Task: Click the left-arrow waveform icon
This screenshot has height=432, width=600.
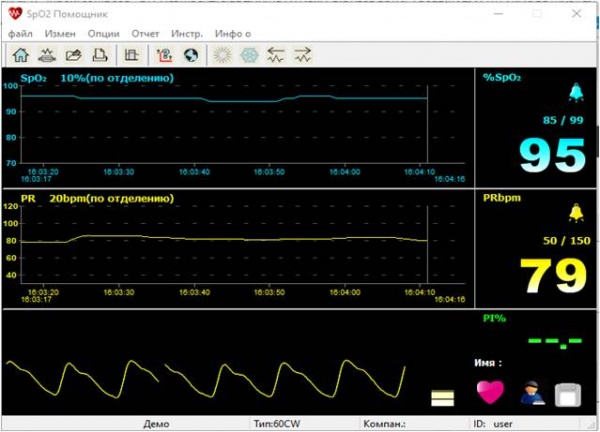Action: click(276, 55)
